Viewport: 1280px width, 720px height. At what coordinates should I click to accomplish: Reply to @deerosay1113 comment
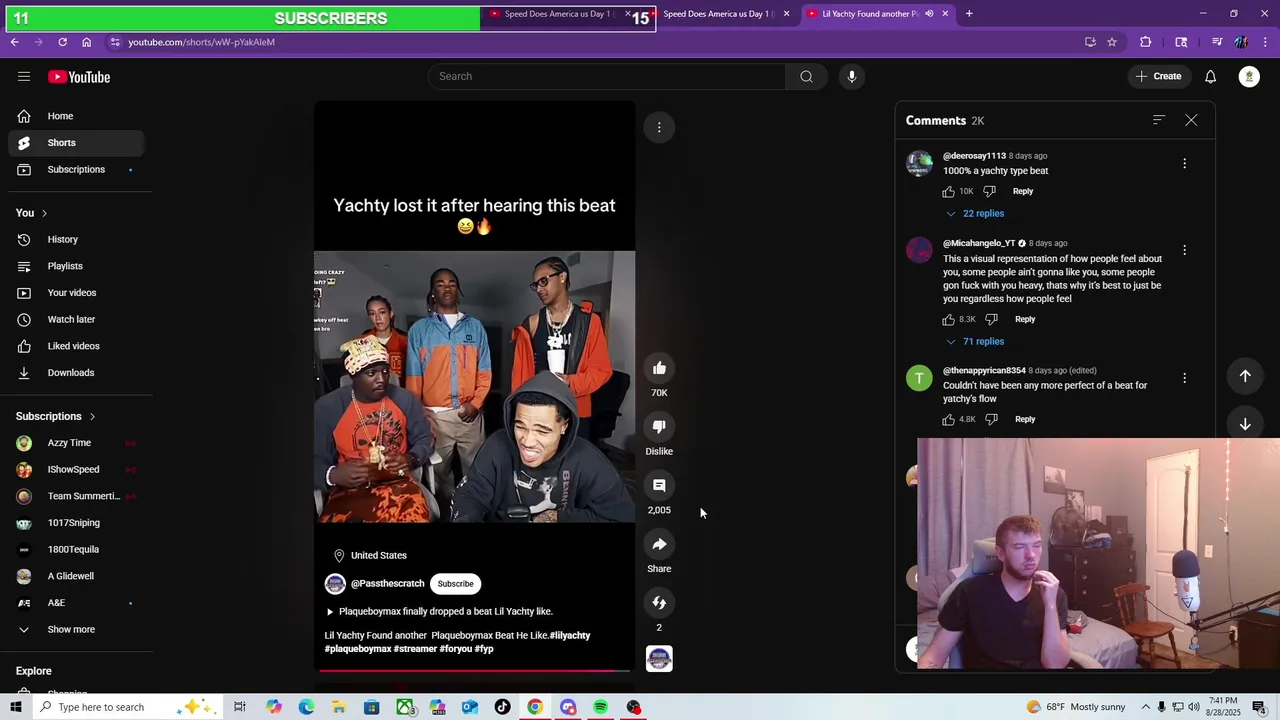1023,191
